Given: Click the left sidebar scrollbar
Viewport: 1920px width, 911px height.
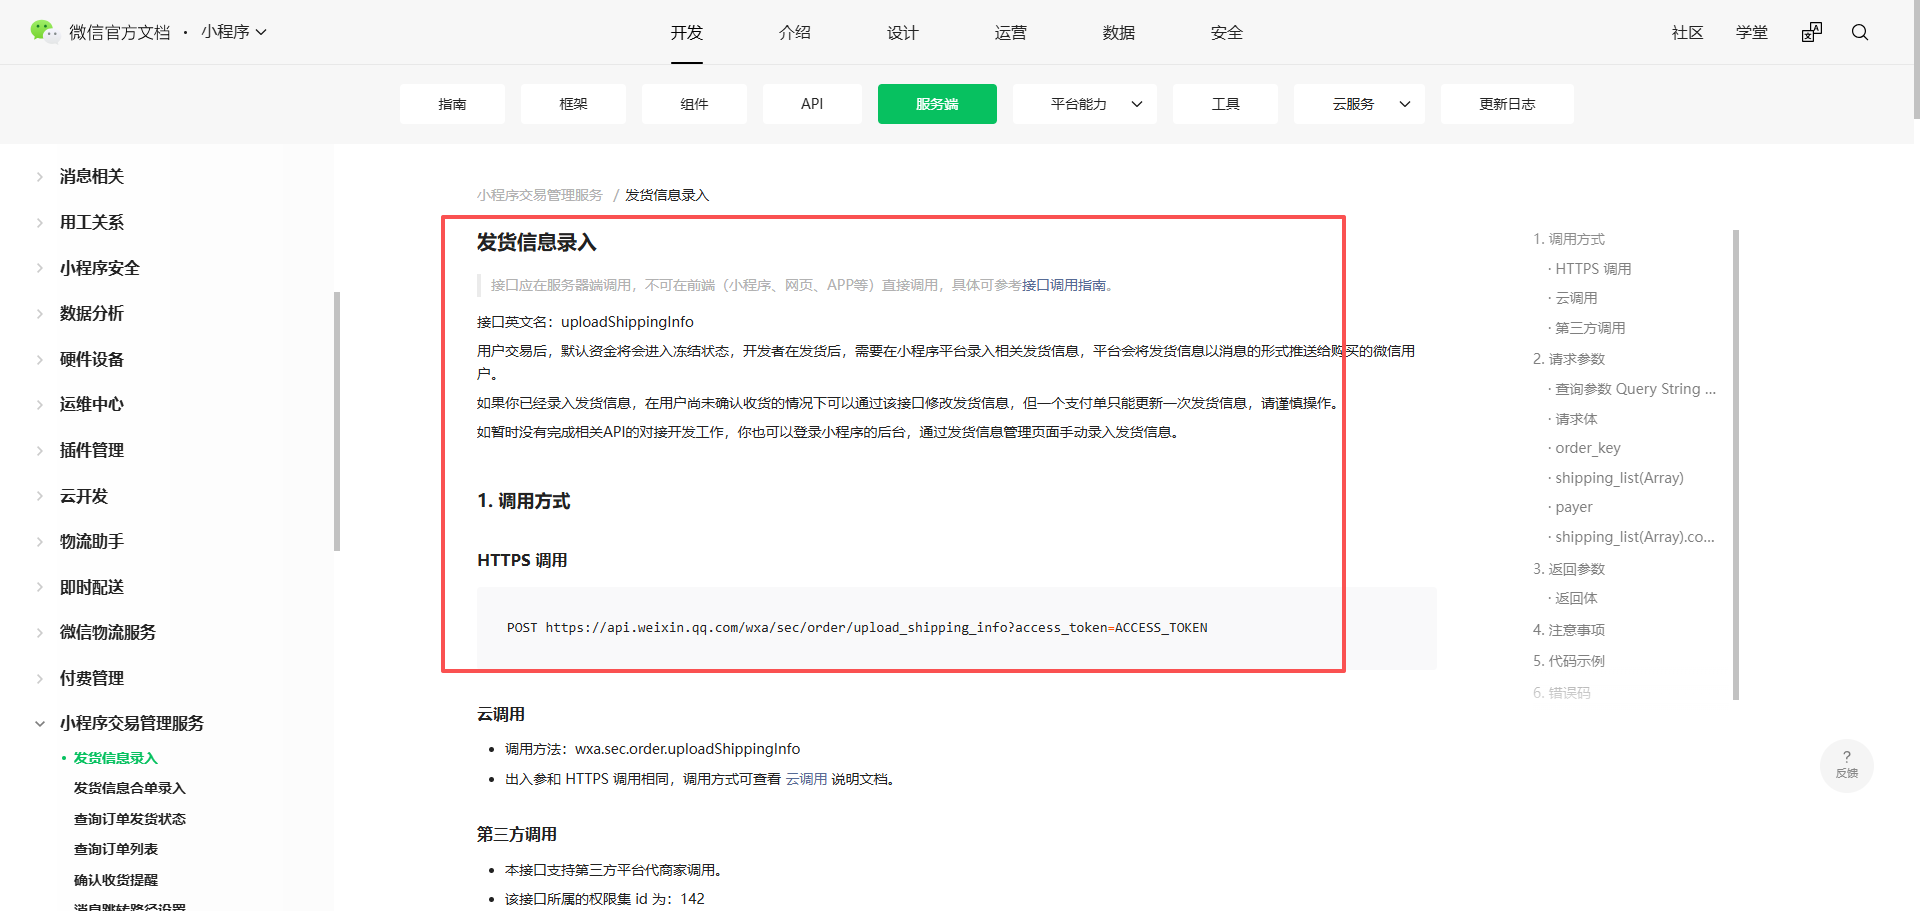Looking at the screenshot, I should coord(337,421).
